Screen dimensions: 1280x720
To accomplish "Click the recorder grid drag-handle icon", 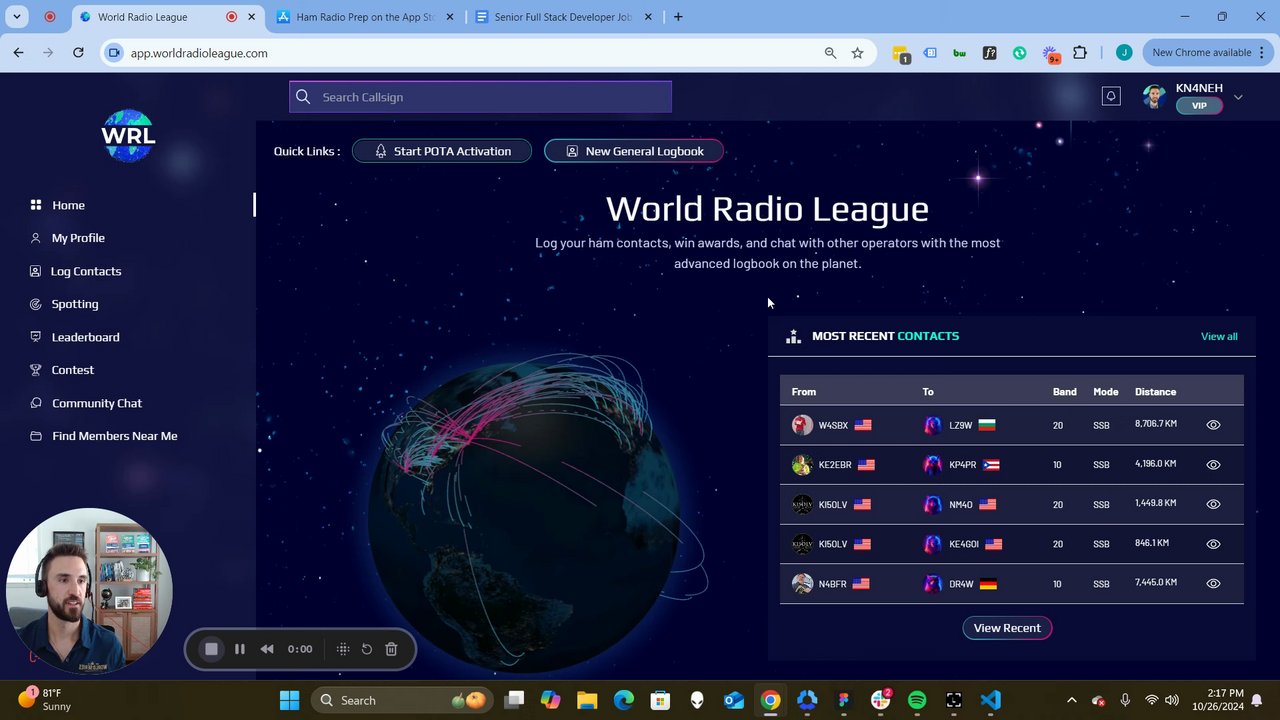I will pyautogui.click(x=343, y=649).
